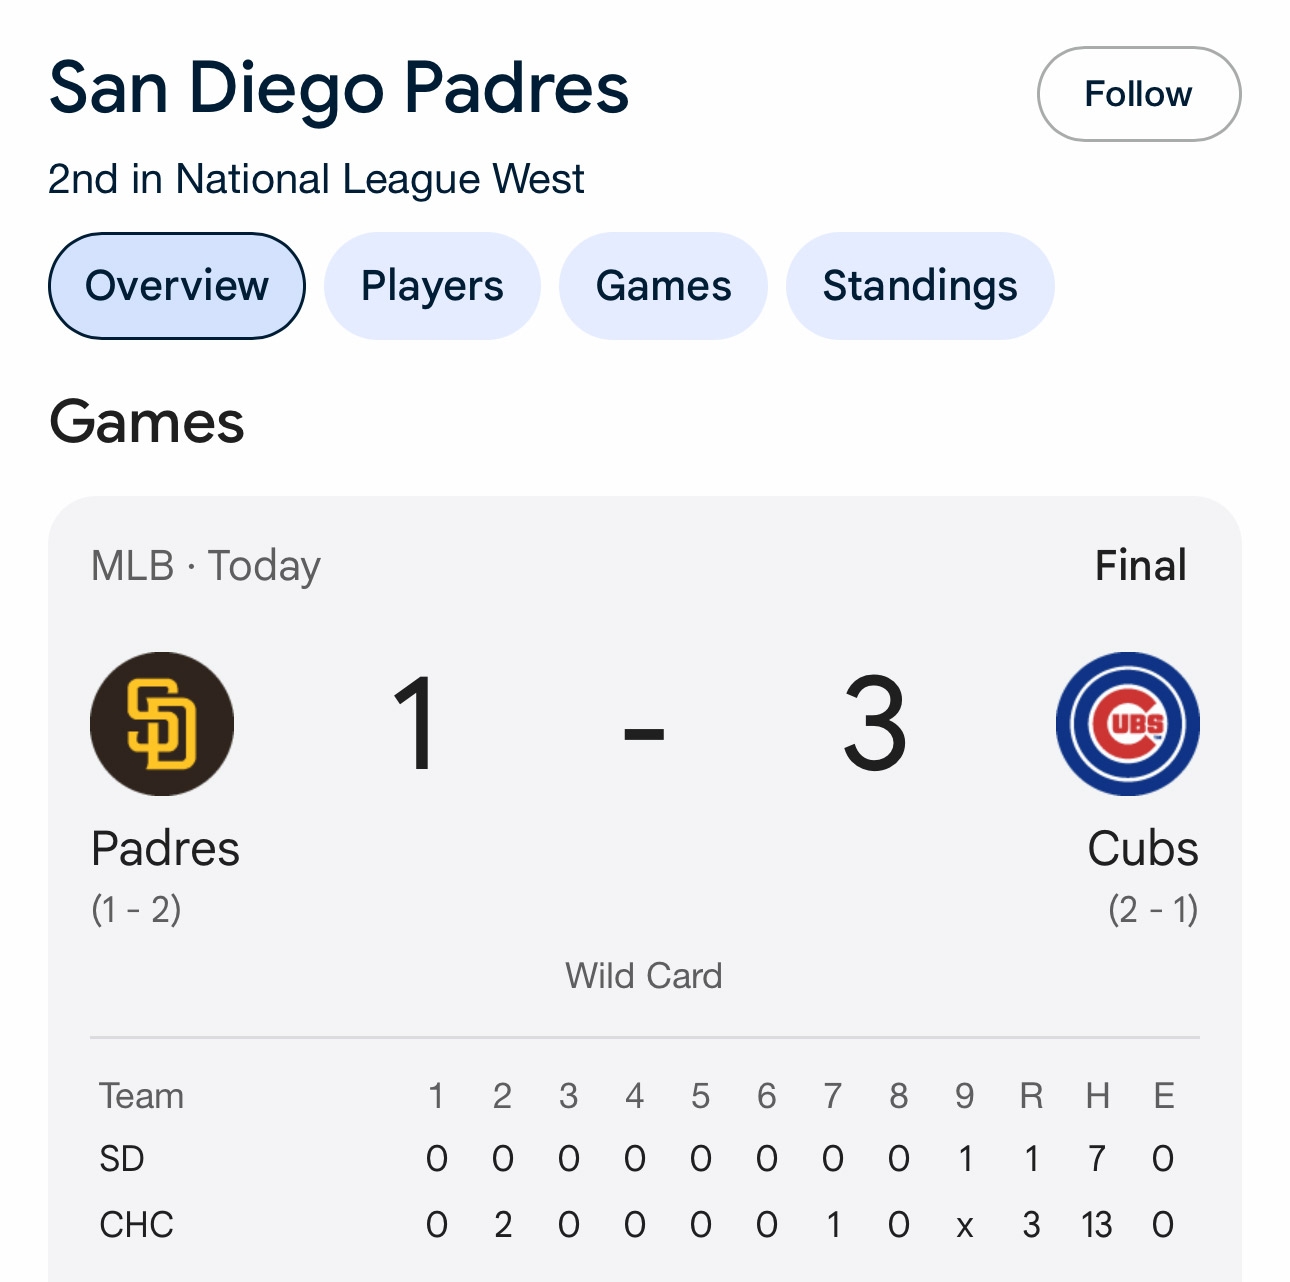
Task: Click the San Diego Padres logo icon
Action: [162, 724]
